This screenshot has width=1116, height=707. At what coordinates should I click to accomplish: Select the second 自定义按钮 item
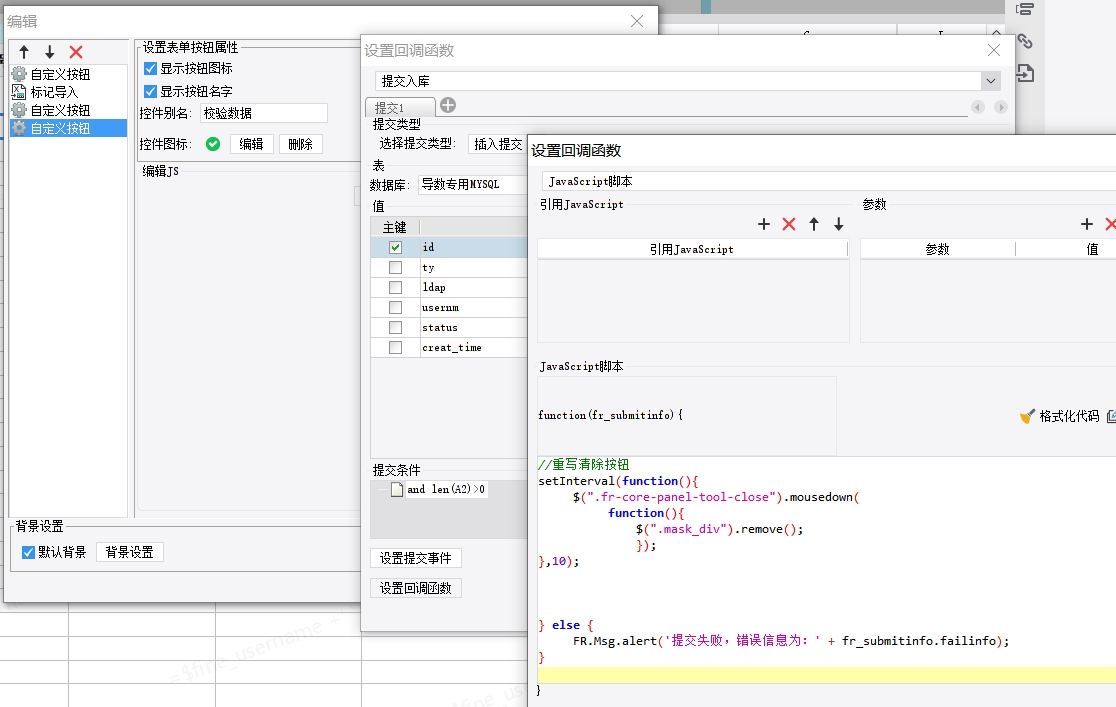click(x=68, y=110)
